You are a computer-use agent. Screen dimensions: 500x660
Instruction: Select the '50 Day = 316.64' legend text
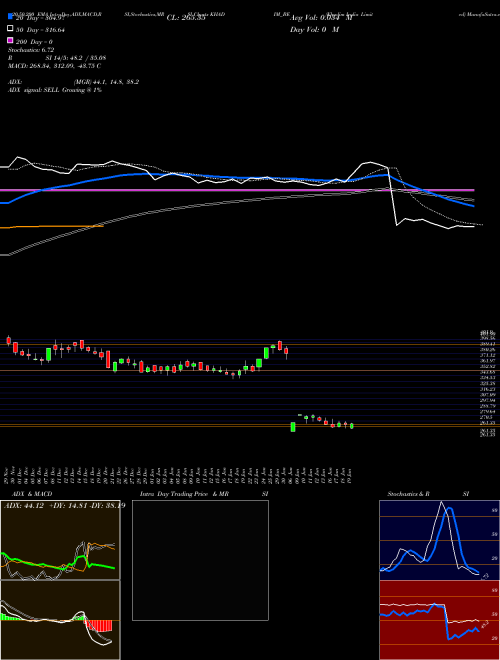pyautogui.click(x=40, y=30)
